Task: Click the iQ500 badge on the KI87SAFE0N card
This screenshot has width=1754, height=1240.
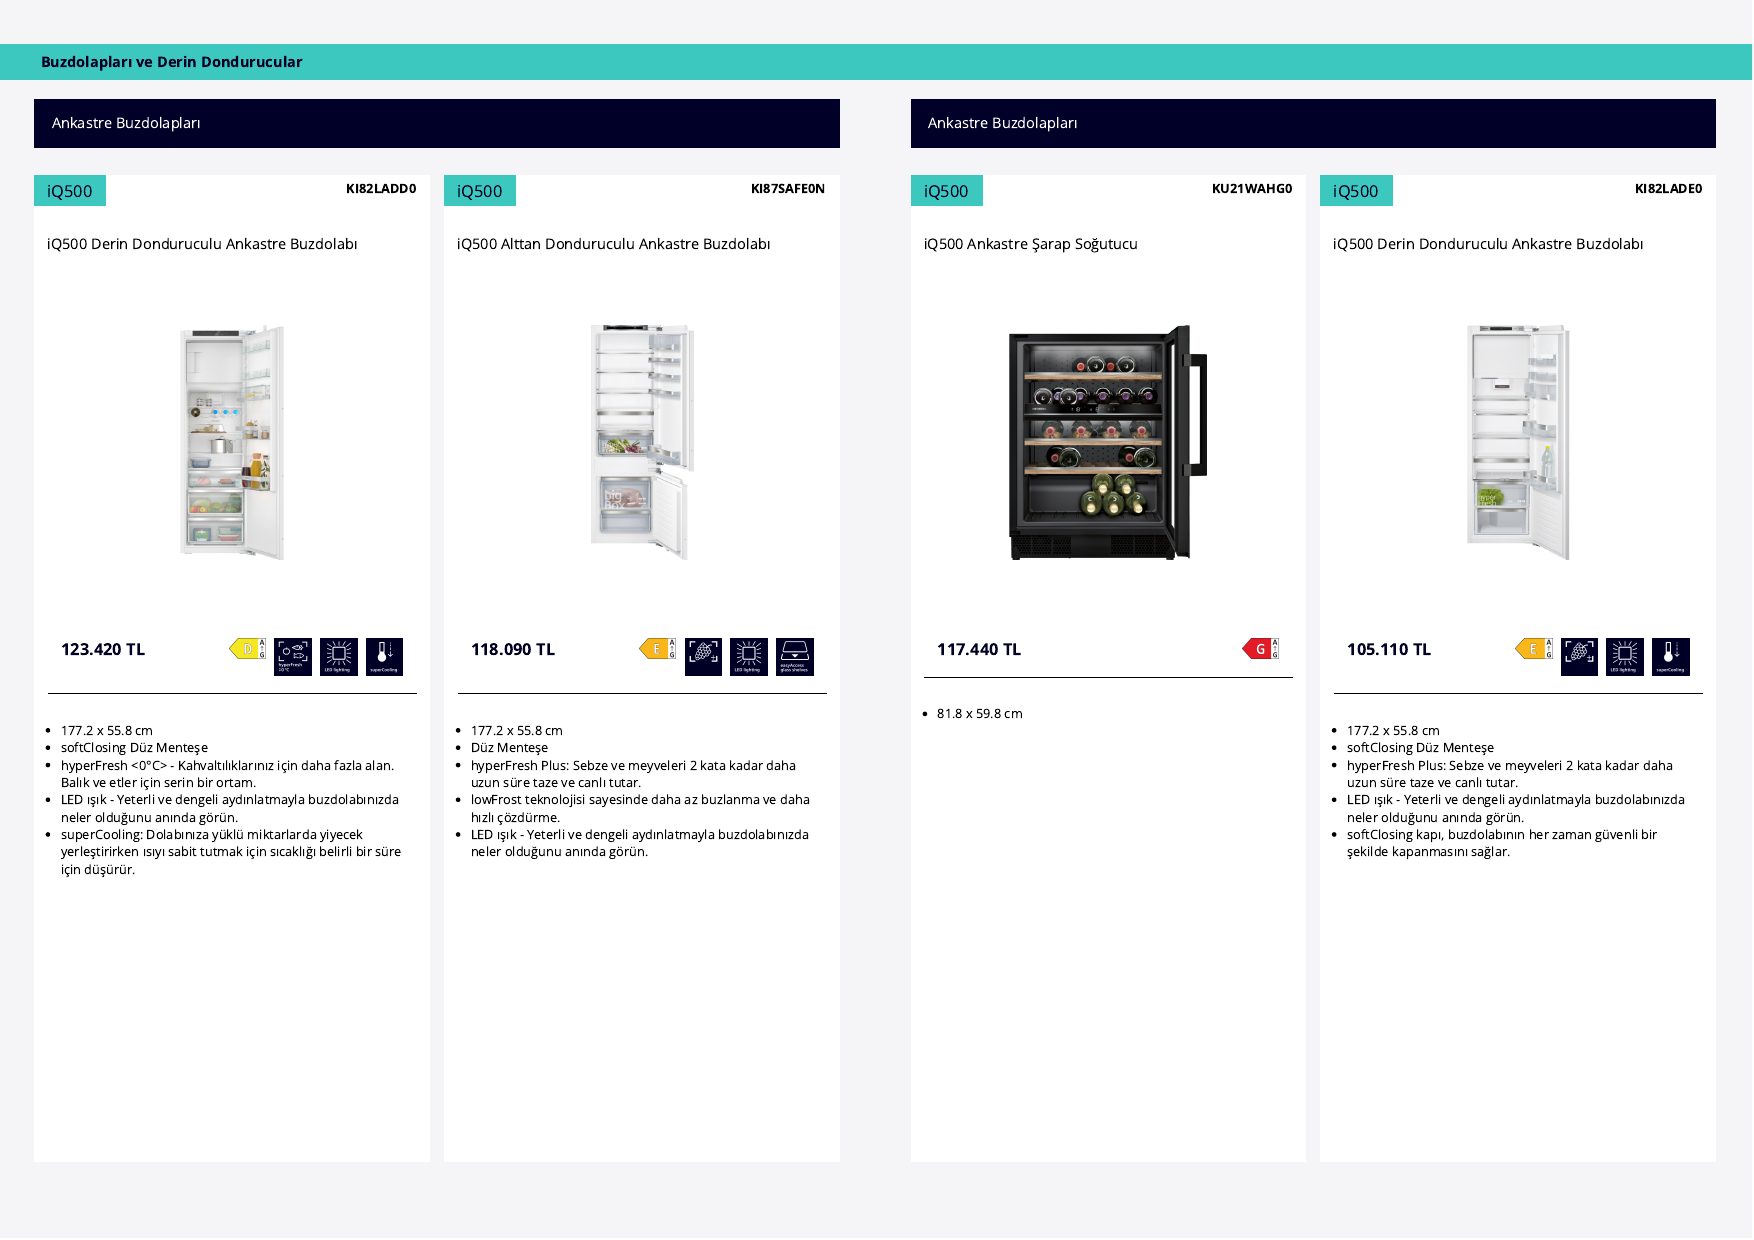Action: [x=480, y=191]
